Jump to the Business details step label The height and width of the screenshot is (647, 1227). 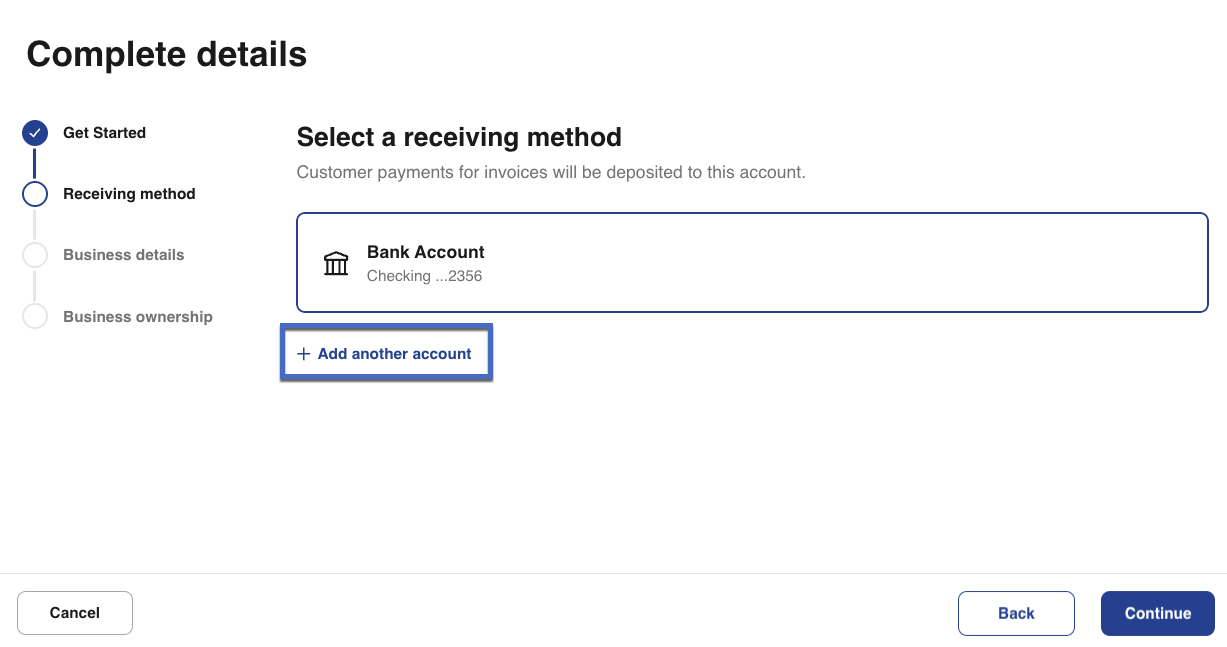click(123, 255)
